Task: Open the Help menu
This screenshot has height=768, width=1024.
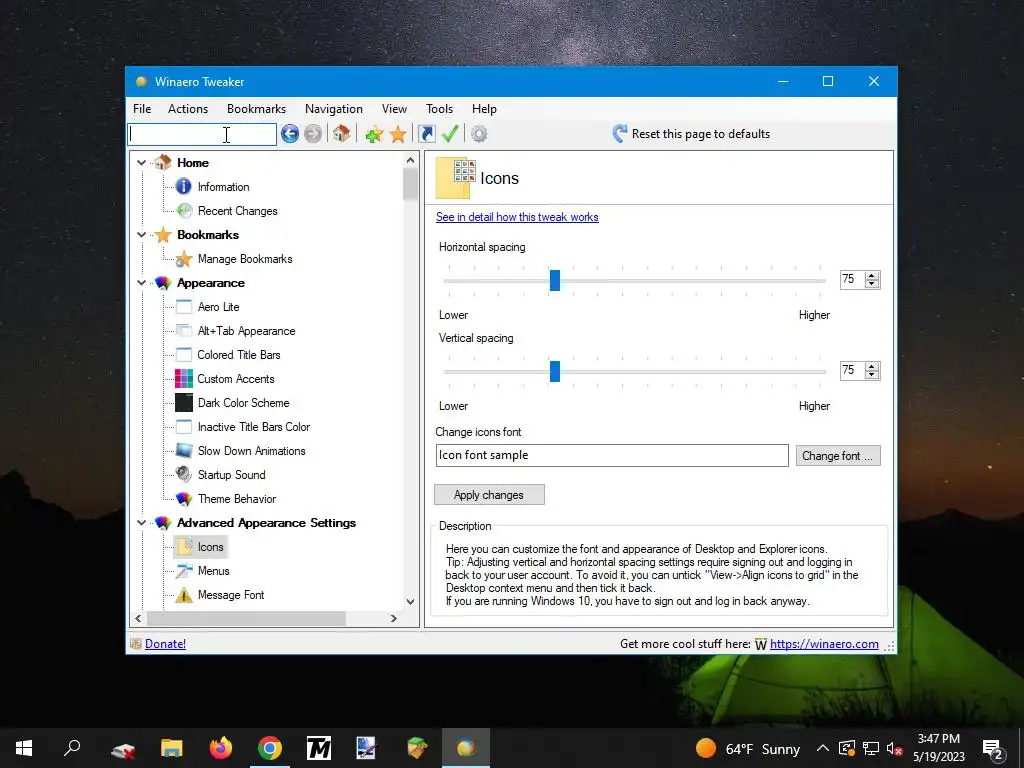Action: click(x=485, y=109)
